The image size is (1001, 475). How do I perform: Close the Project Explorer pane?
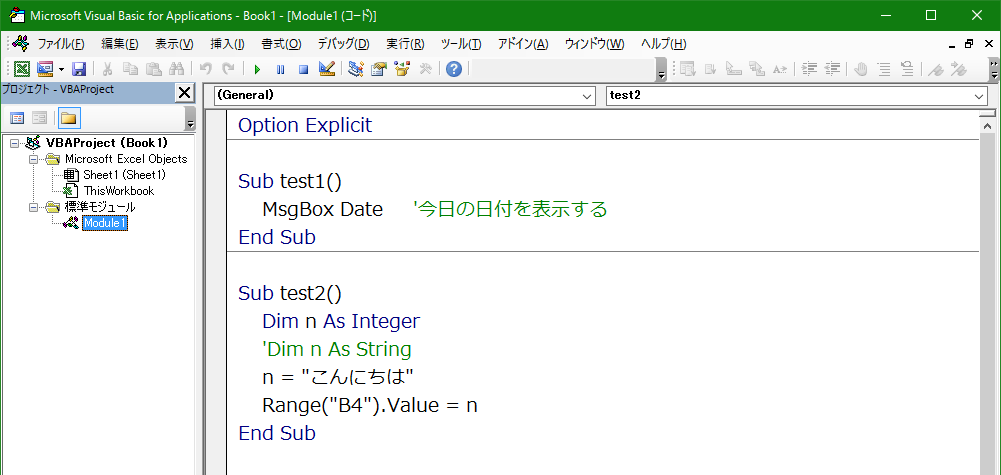[x=184, y=93]
